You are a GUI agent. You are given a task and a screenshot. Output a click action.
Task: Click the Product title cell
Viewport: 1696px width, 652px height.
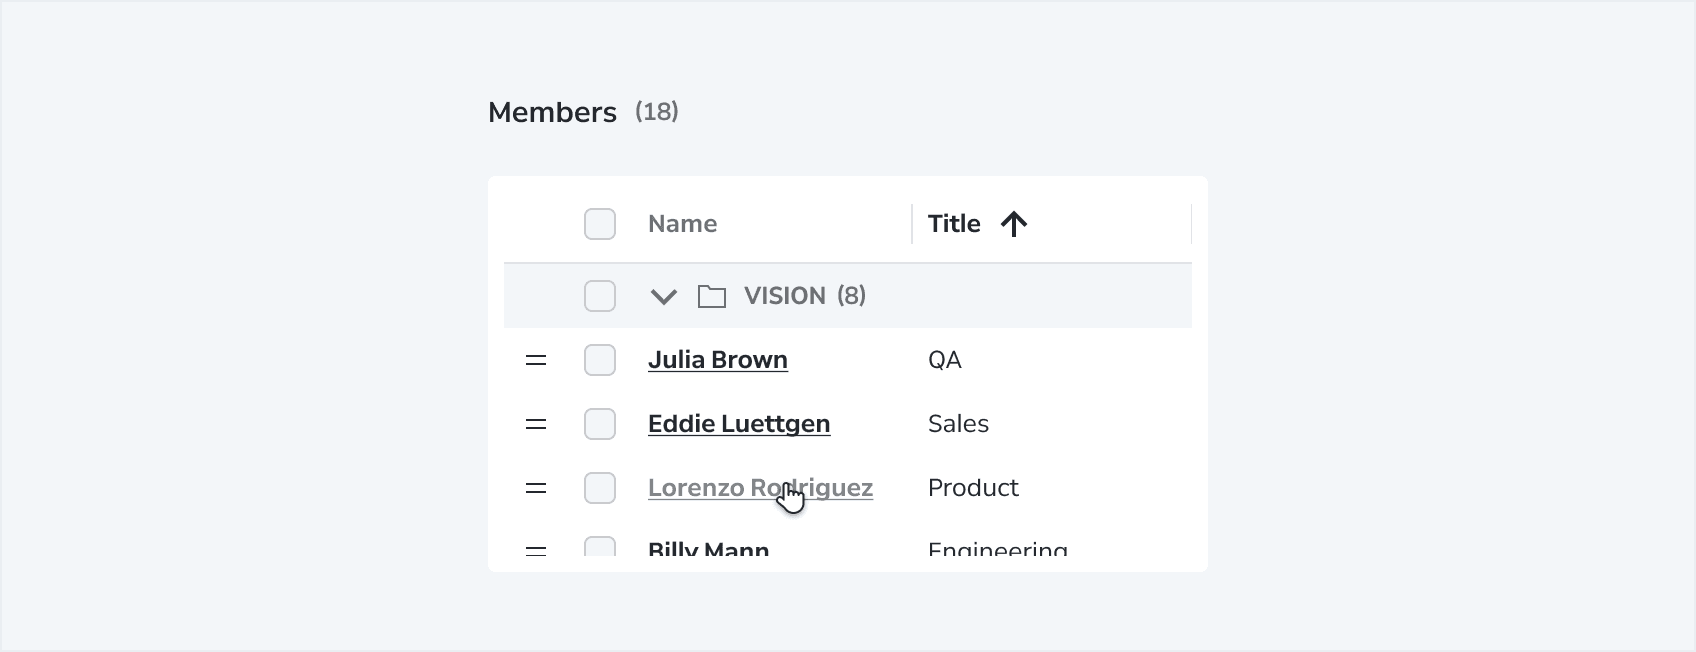coord(973,488)
